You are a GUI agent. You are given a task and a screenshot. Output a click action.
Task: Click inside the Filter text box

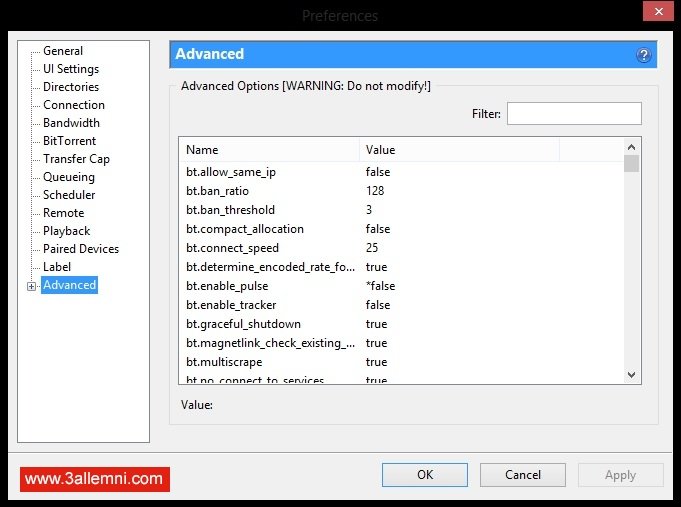(573, 114)
